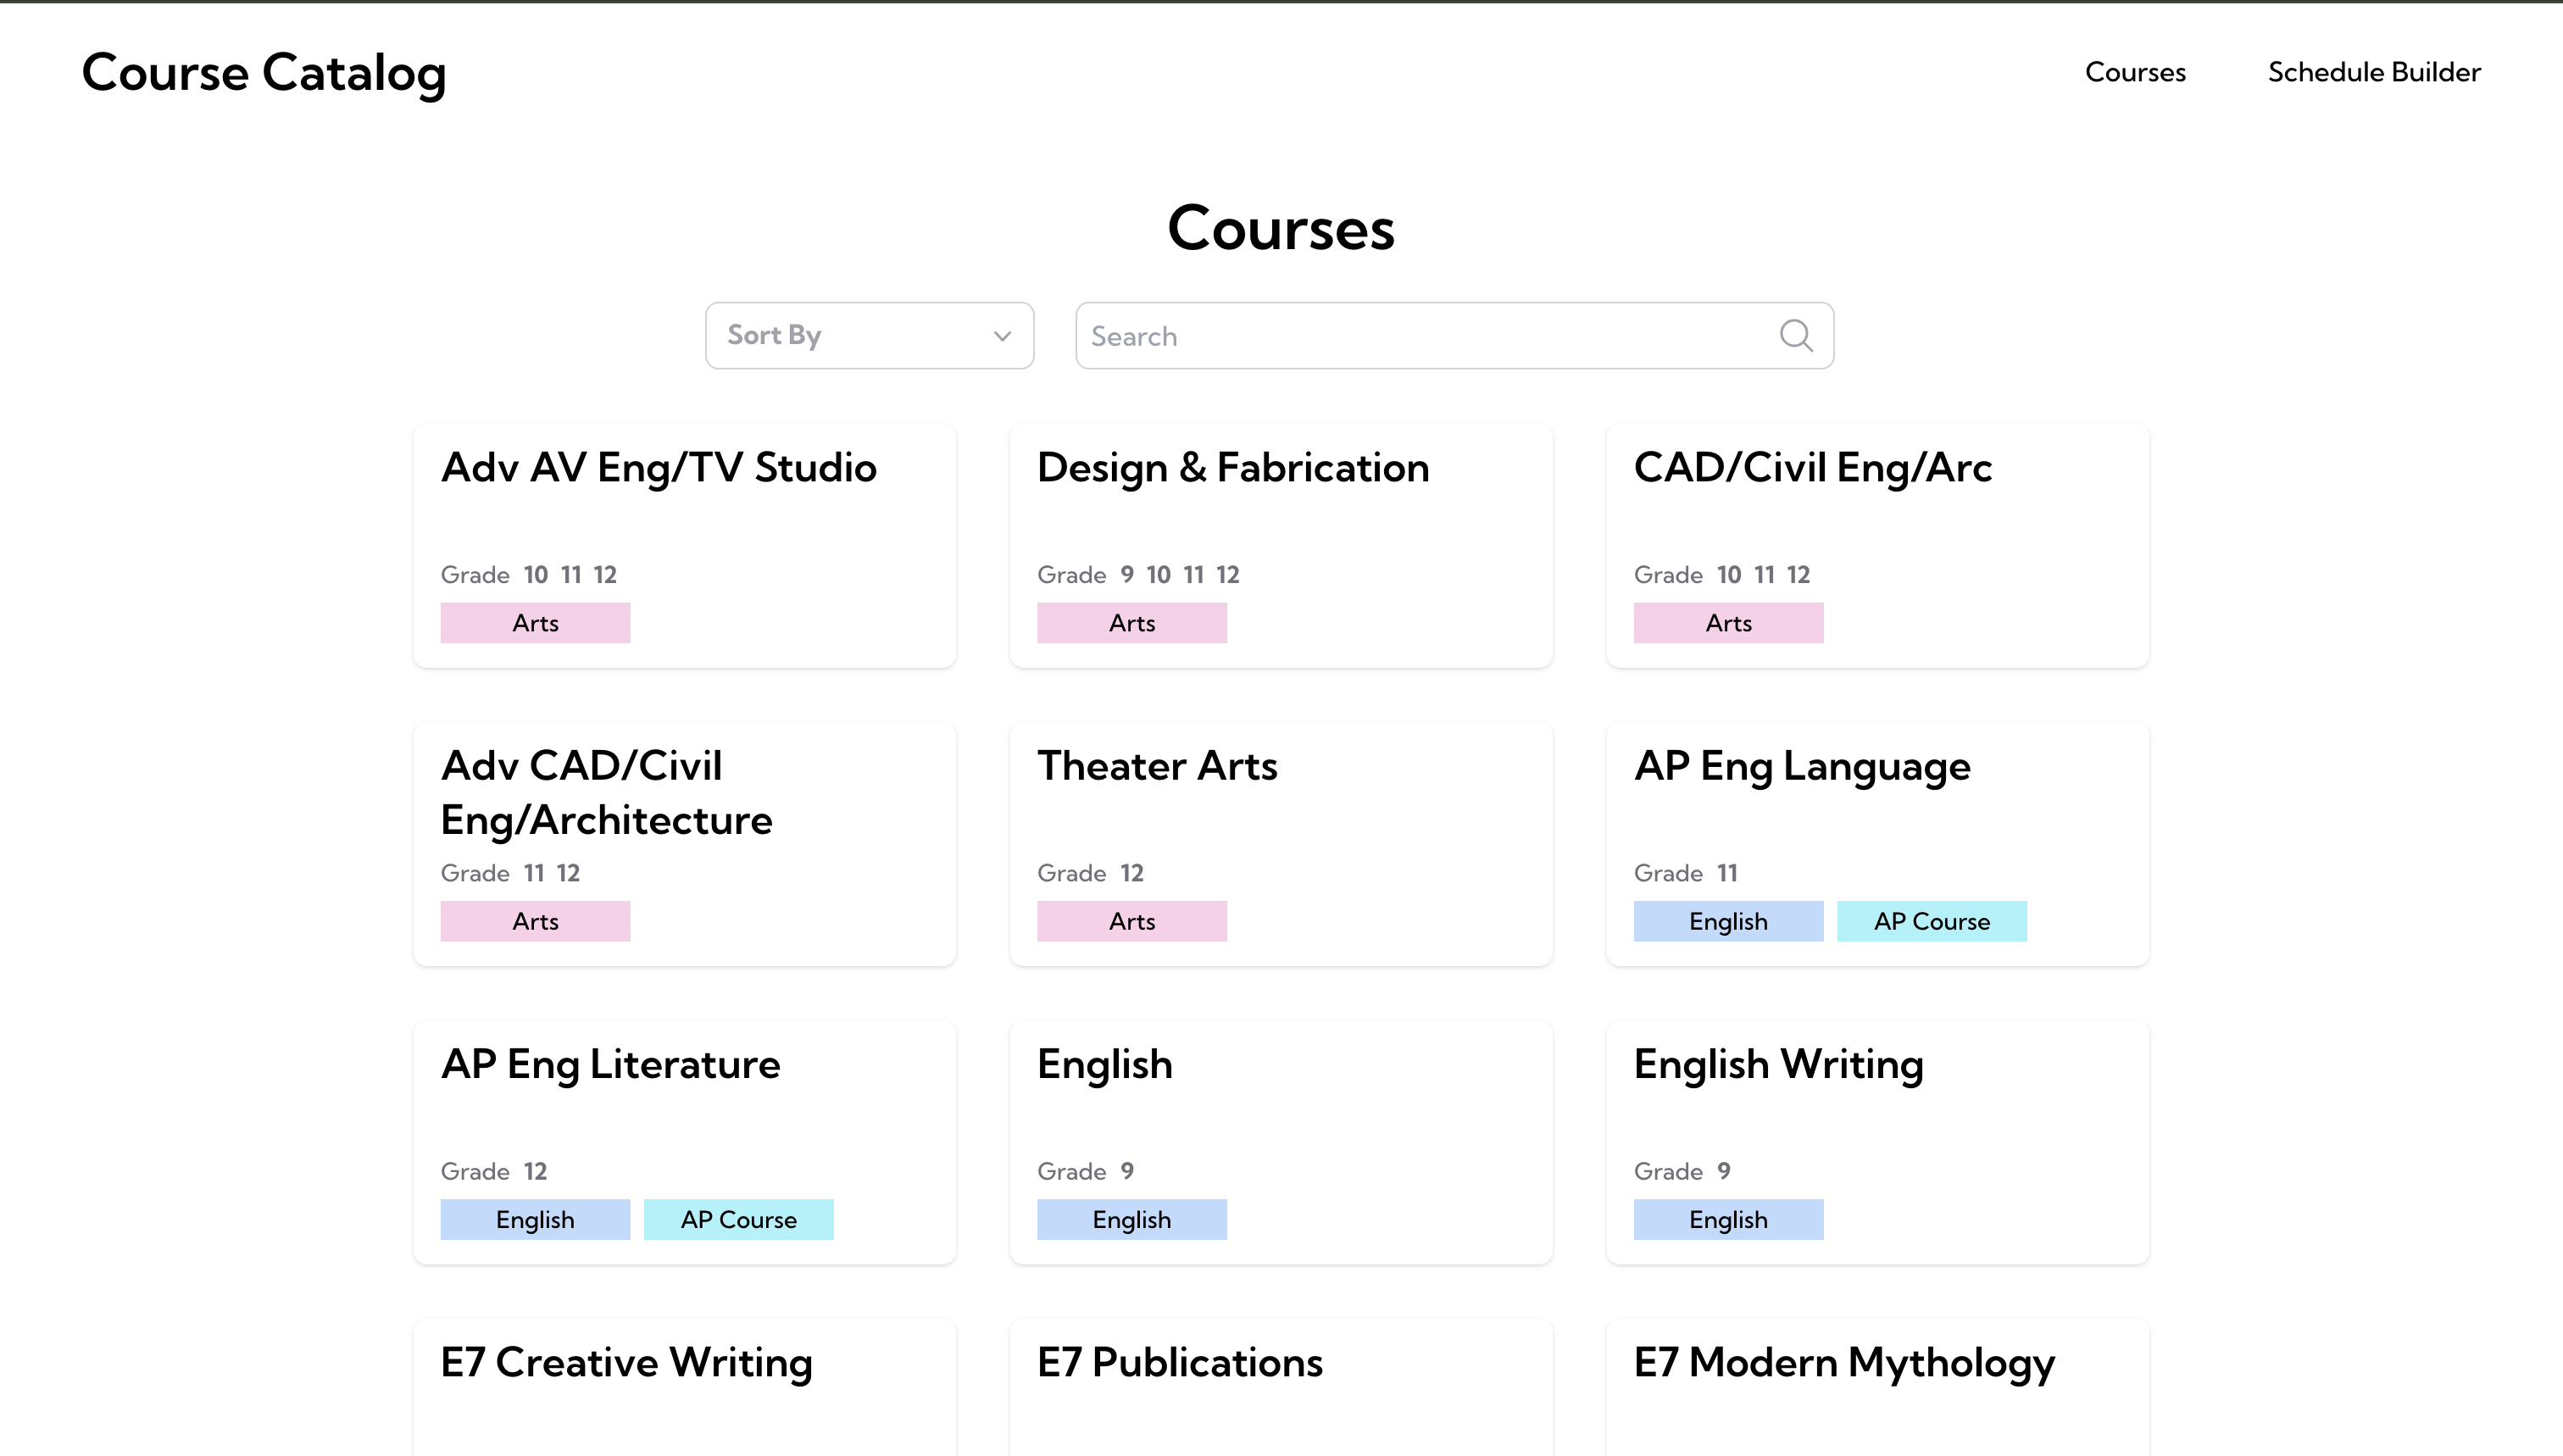The image size is (2563, 1456).
Task: Select the Design & Fabrication course
Action: pos(1280,545)
